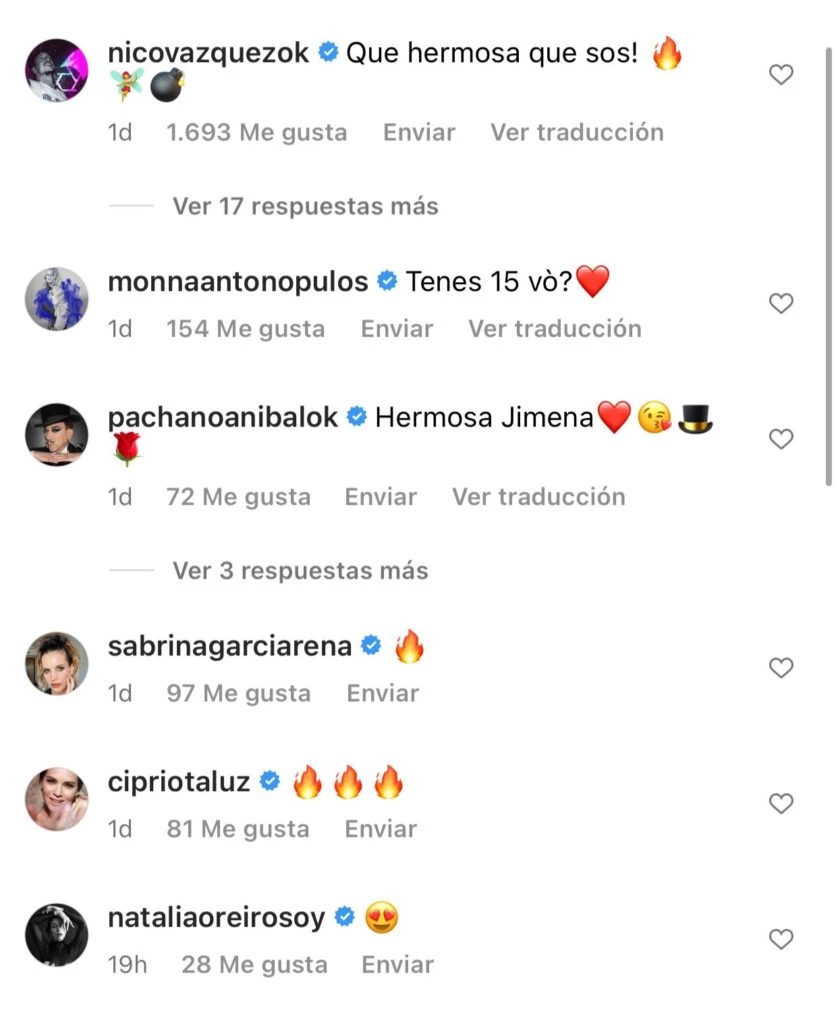This screenshot has height=1024, width=838.
Task: Heart cipriotaluz's comment
Action: pyautogui.click(x=780, y=804)
